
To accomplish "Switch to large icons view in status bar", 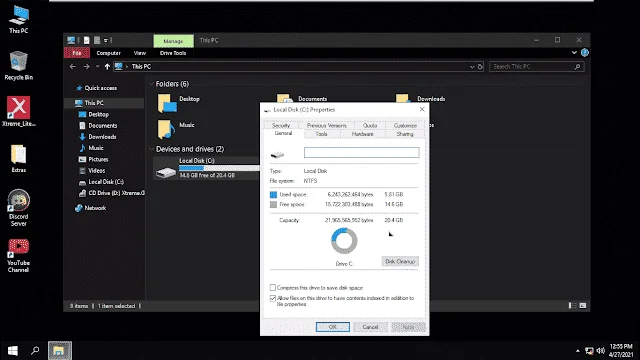I will 583,306.
